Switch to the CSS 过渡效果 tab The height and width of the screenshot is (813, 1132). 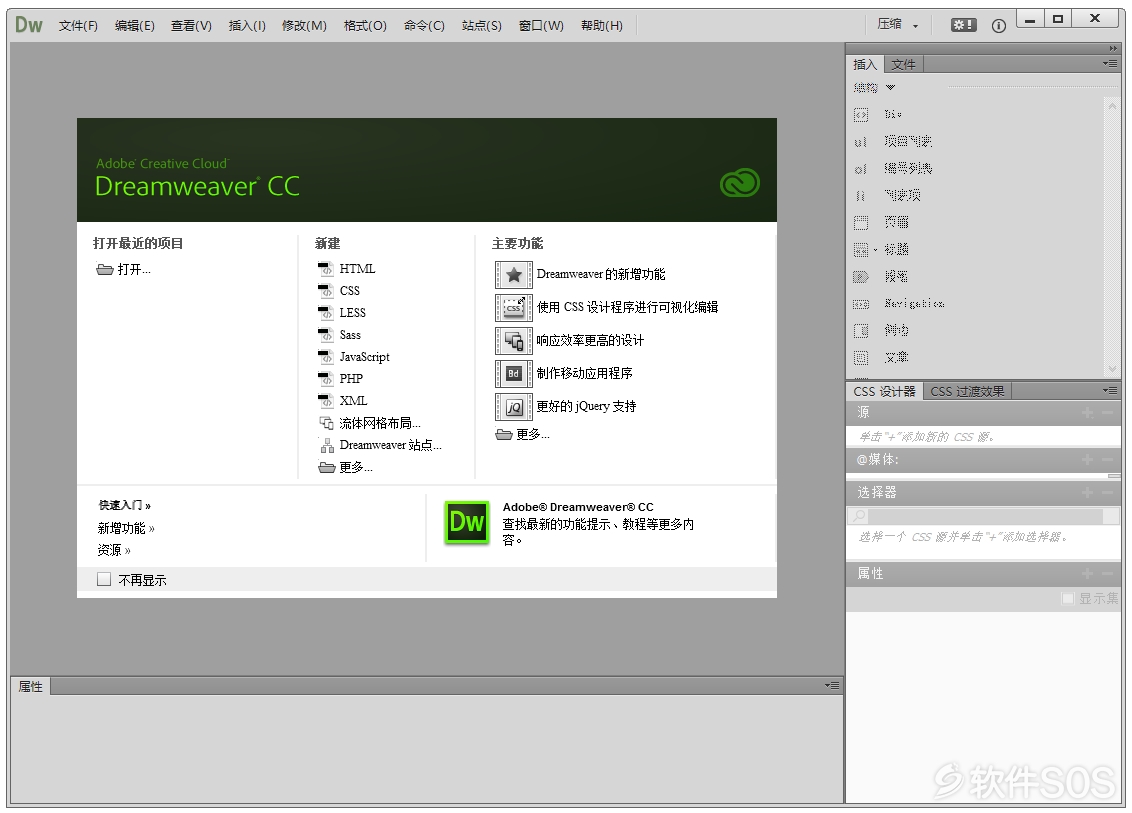click(x=967, y=391)
